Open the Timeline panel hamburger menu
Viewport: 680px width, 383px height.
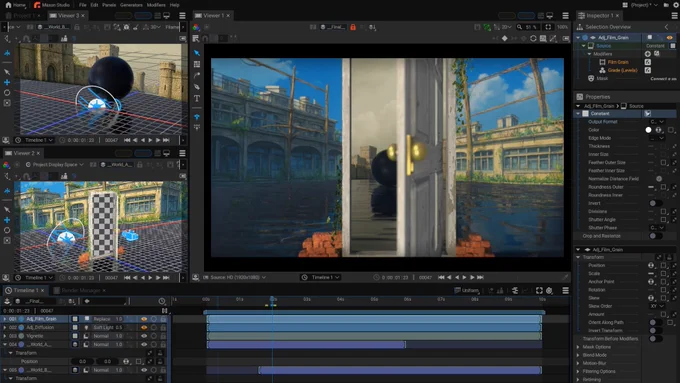point(566,291)
